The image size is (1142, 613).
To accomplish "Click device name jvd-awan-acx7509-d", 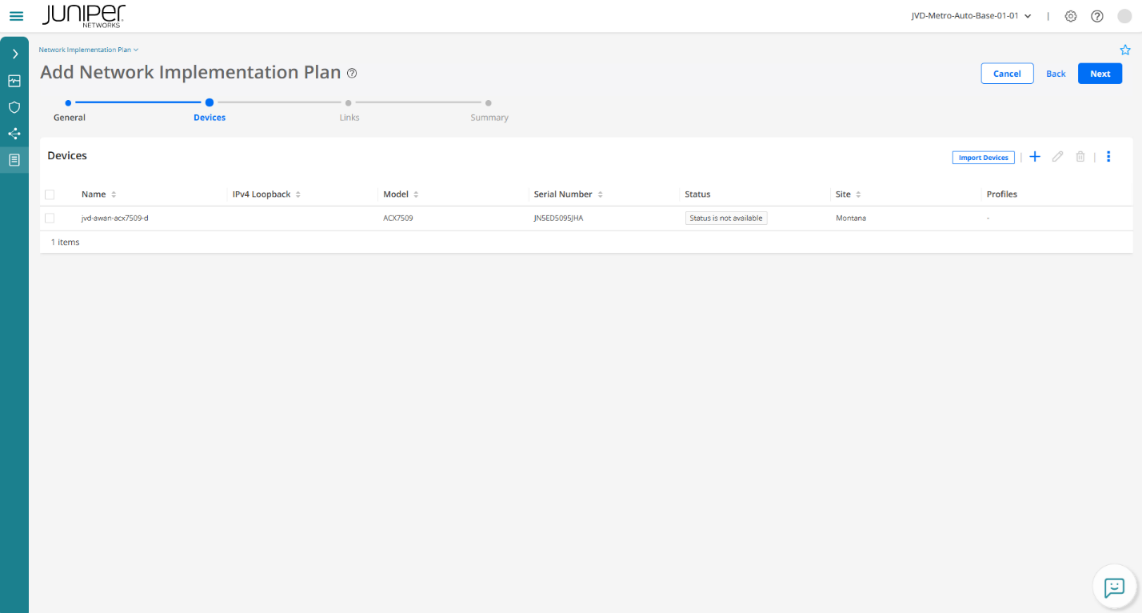I will pos(114,218).
